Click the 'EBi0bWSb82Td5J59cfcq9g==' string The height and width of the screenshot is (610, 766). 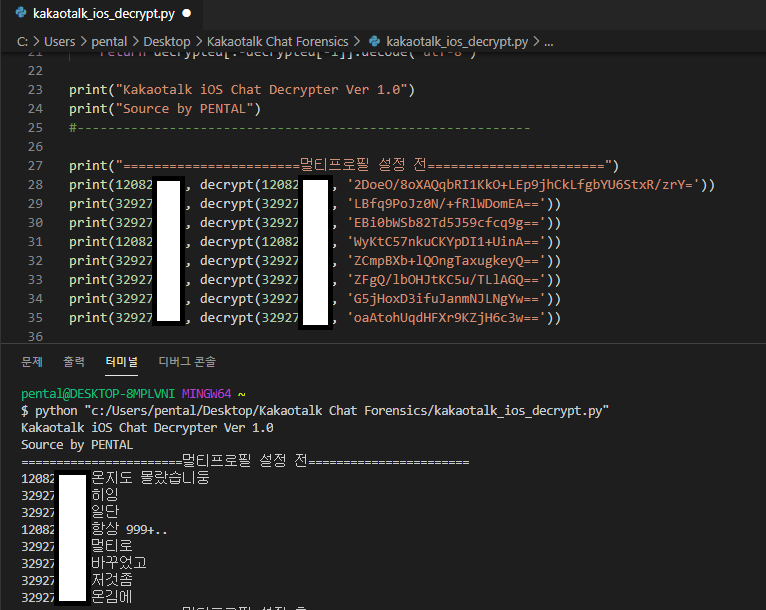(x=446, y=223)
